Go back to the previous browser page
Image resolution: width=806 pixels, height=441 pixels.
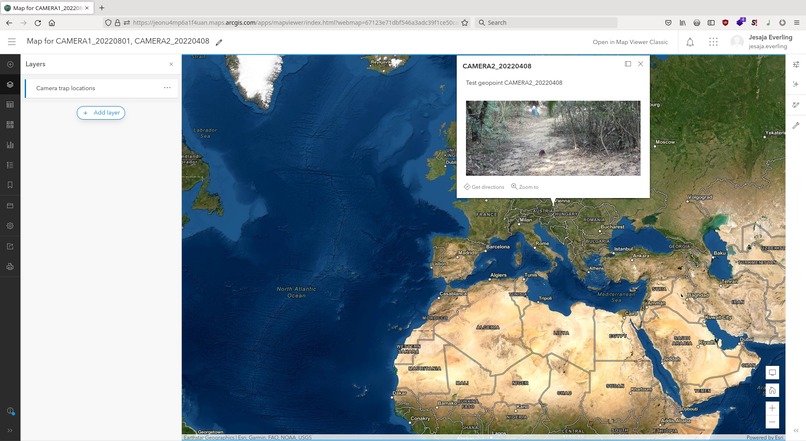(9, 23)
